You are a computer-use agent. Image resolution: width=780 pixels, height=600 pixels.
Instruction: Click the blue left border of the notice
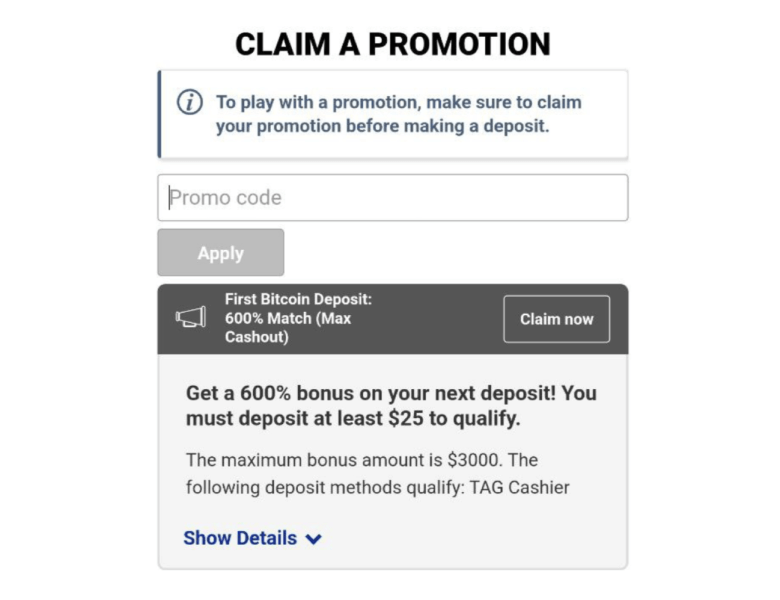(x=159, y=114)
